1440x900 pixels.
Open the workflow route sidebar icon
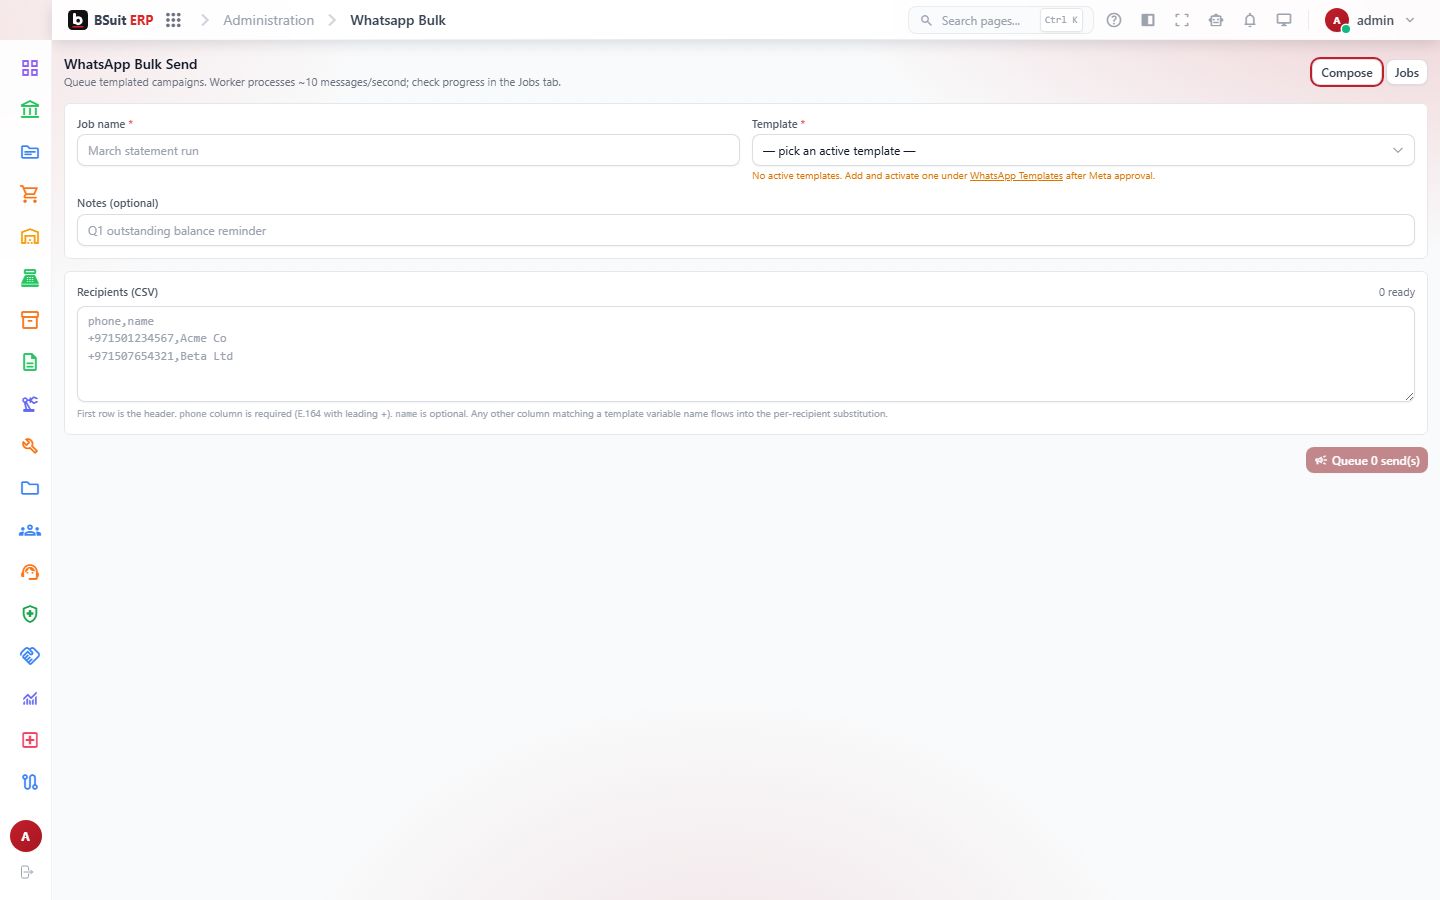tap(30, 782)
